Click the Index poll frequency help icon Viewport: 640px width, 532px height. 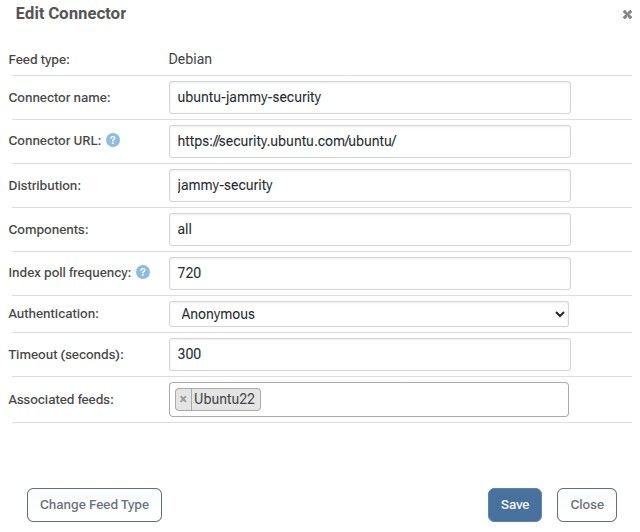point(143,272)
